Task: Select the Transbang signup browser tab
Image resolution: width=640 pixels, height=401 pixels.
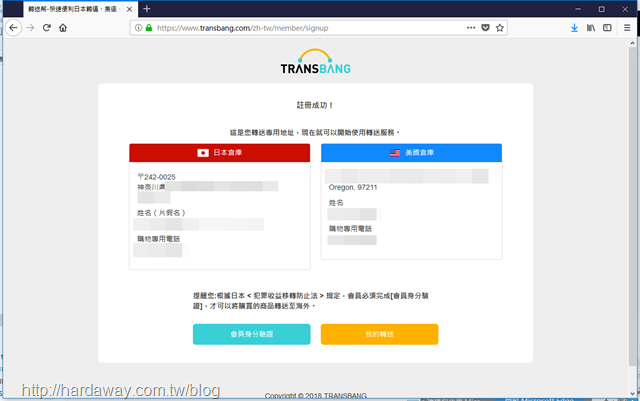Action: pos(81,9)
